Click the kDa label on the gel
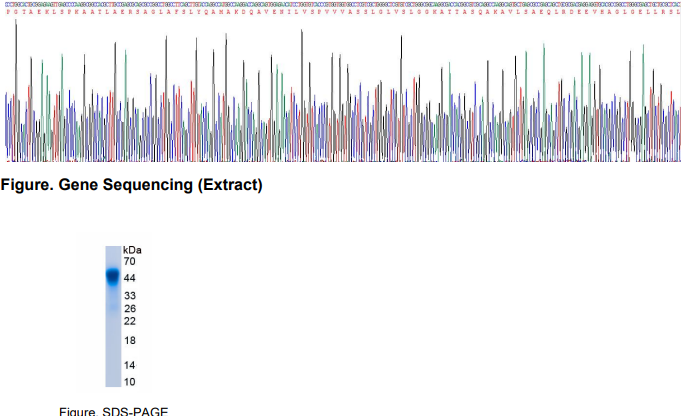691x416 pixels. [132, 250]
